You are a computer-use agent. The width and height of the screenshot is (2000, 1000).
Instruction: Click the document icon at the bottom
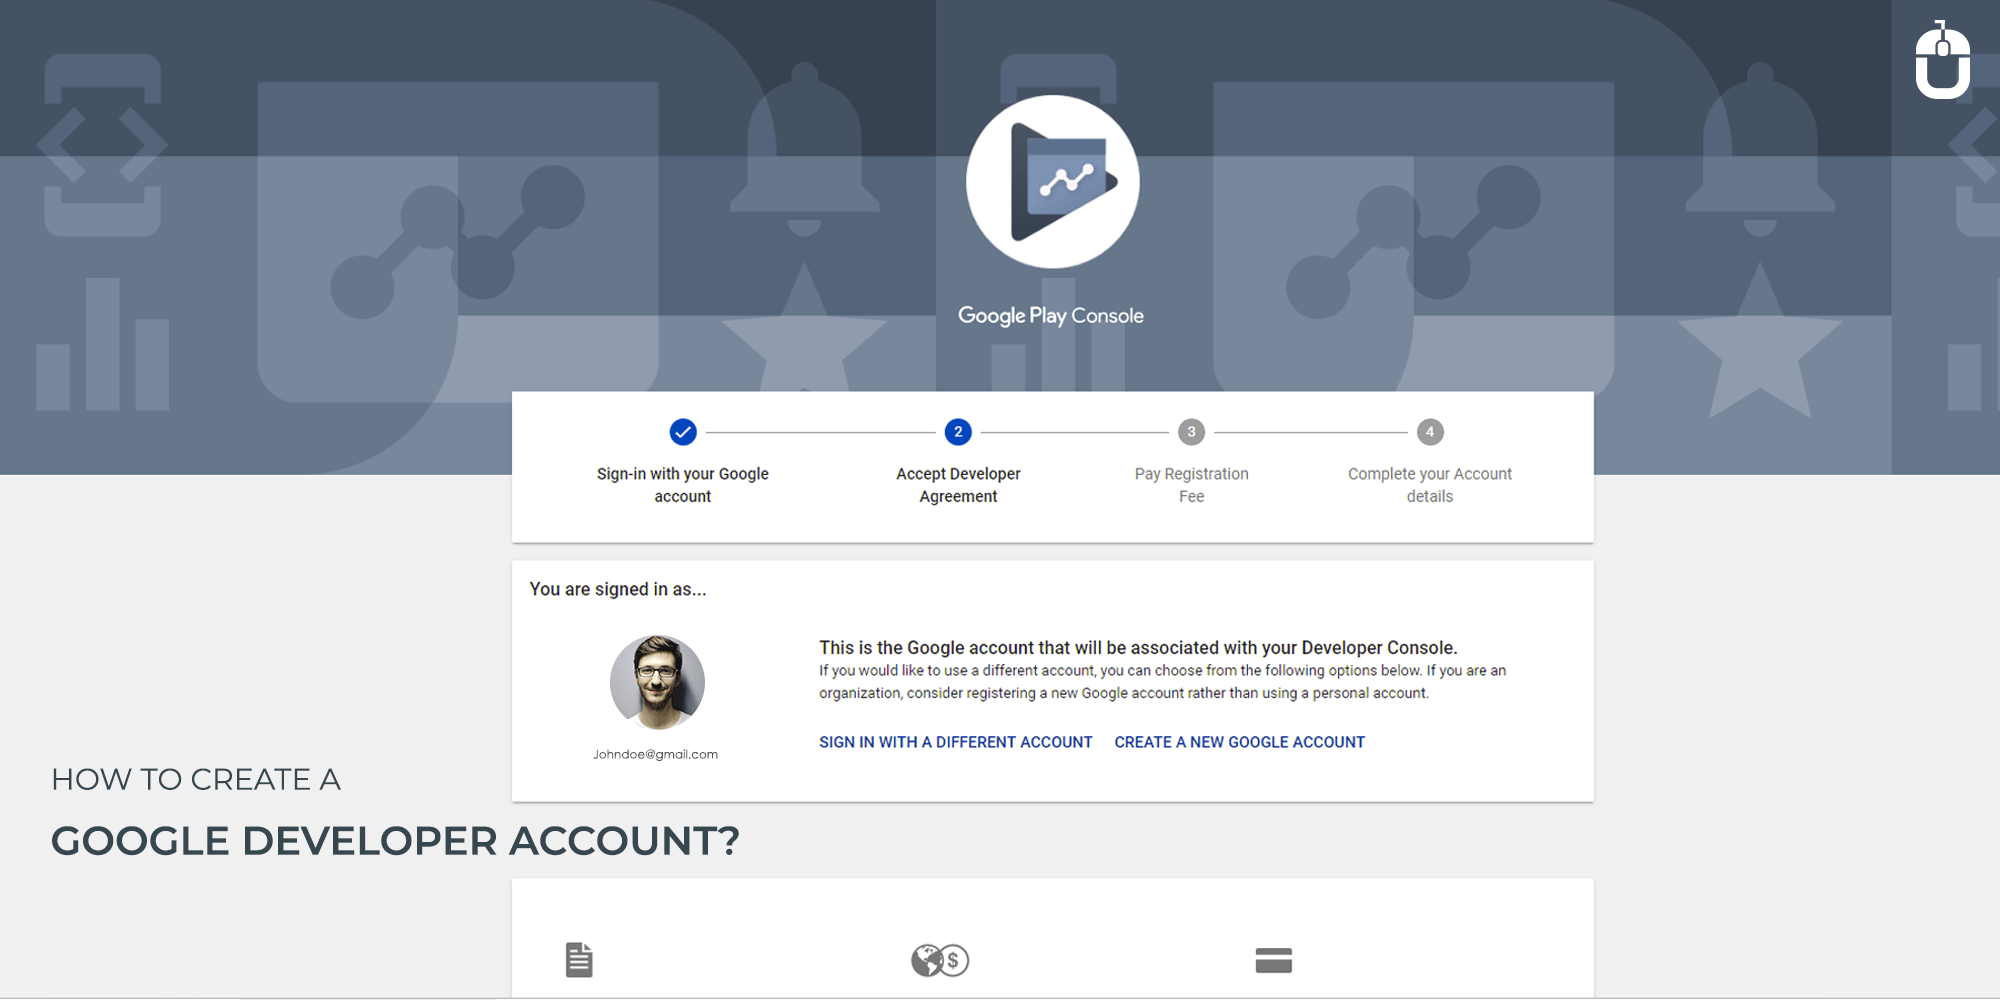579,960
